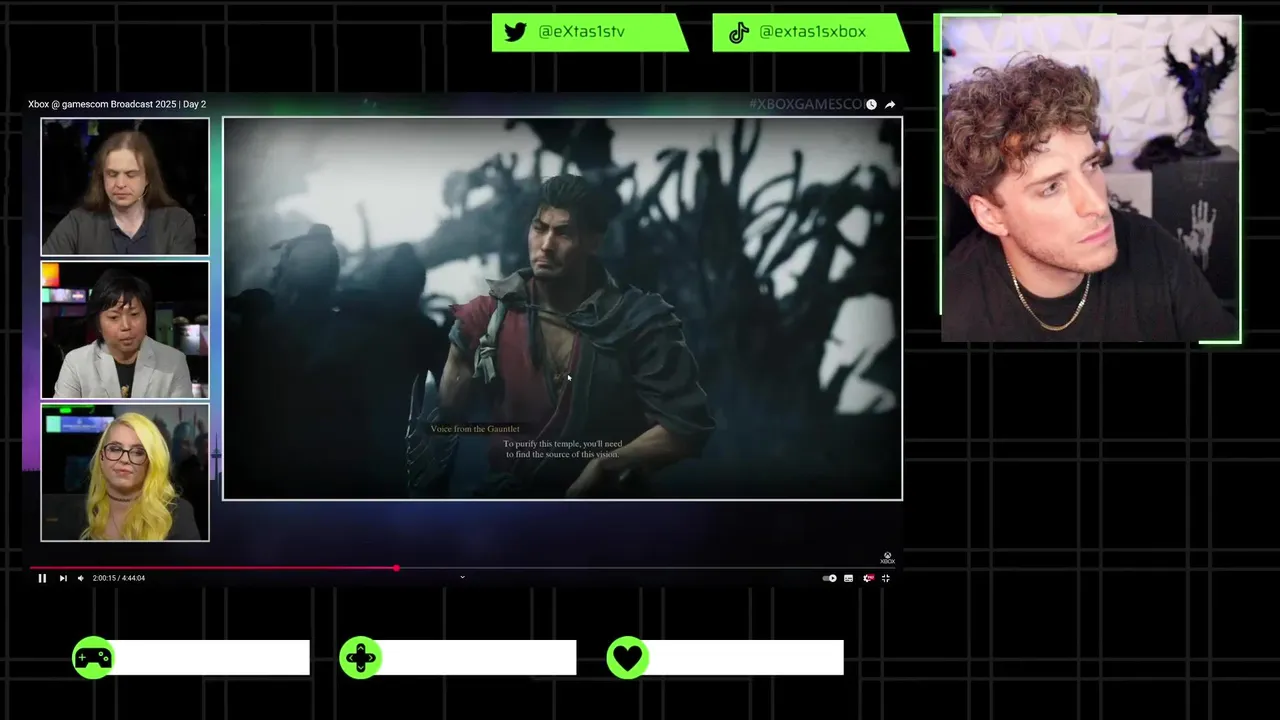Click the Share arrow icon

coord(890,104)
